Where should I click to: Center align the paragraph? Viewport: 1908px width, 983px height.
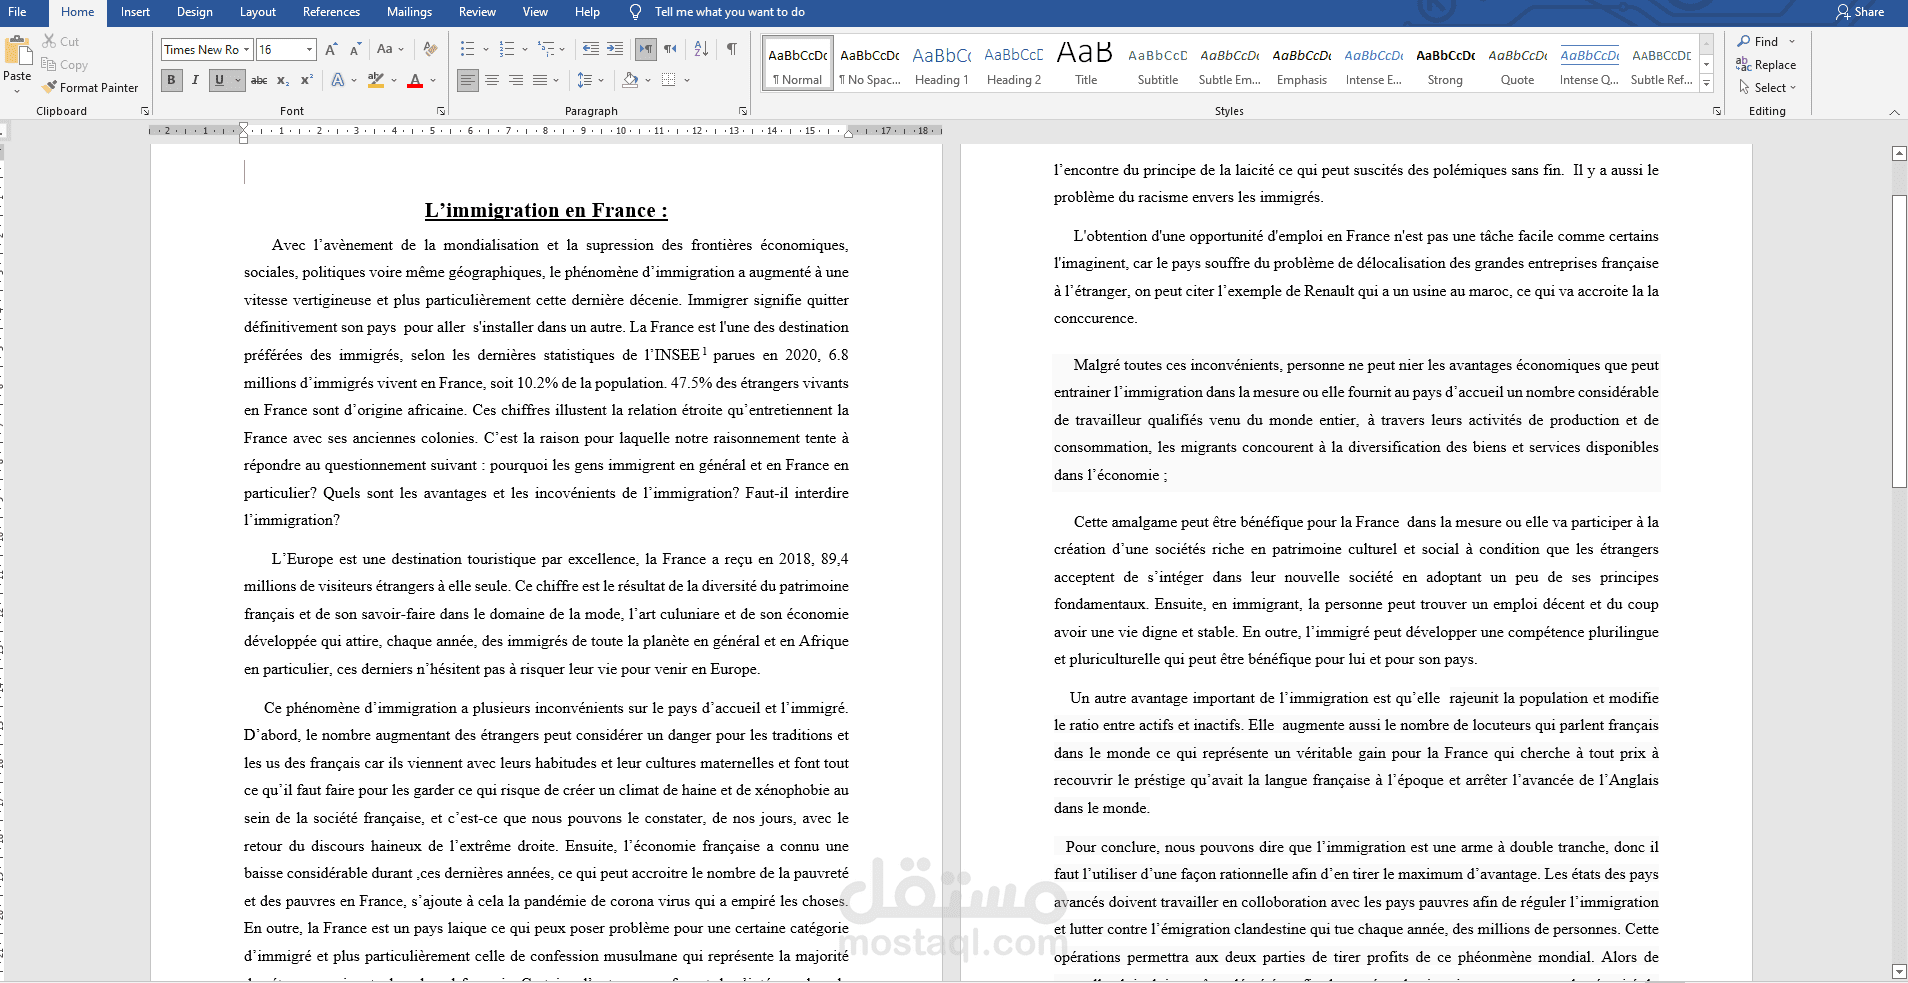[x=492, y=80]
